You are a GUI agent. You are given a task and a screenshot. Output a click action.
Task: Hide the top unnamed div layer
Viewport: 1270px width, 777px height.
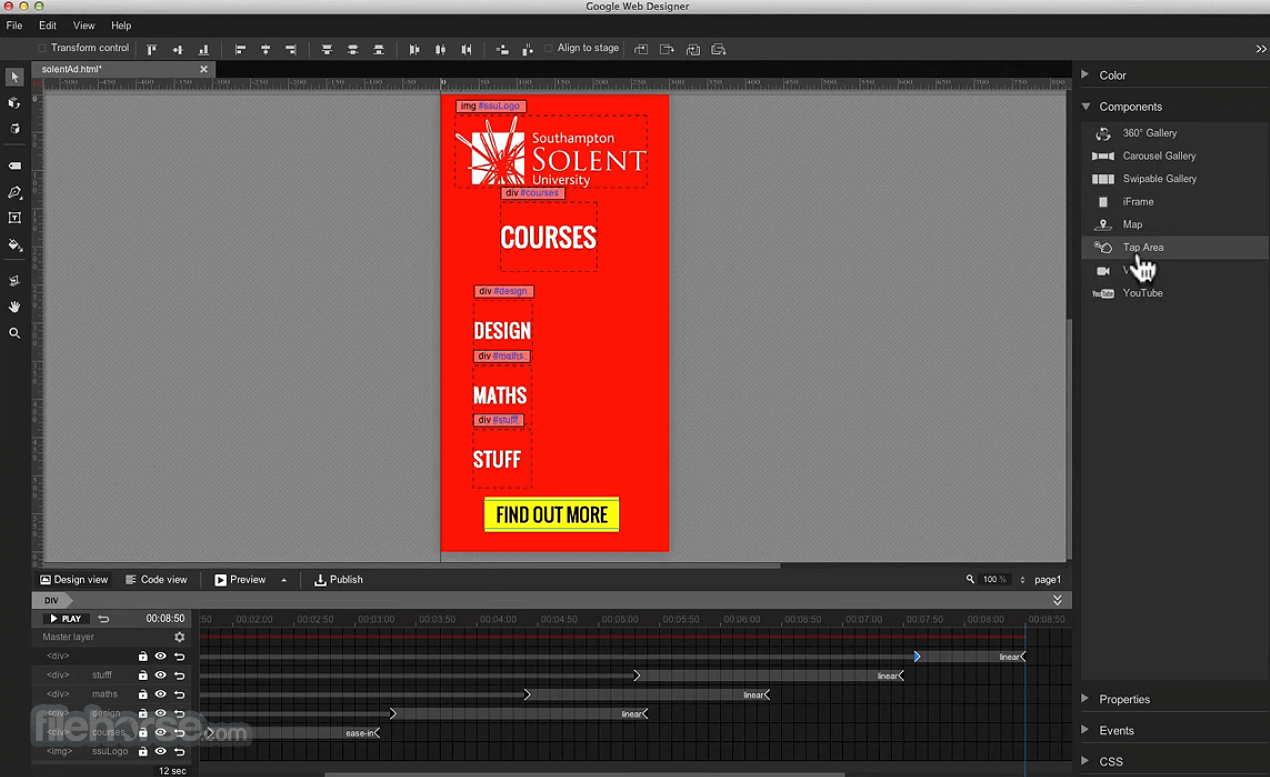point(160,657)
